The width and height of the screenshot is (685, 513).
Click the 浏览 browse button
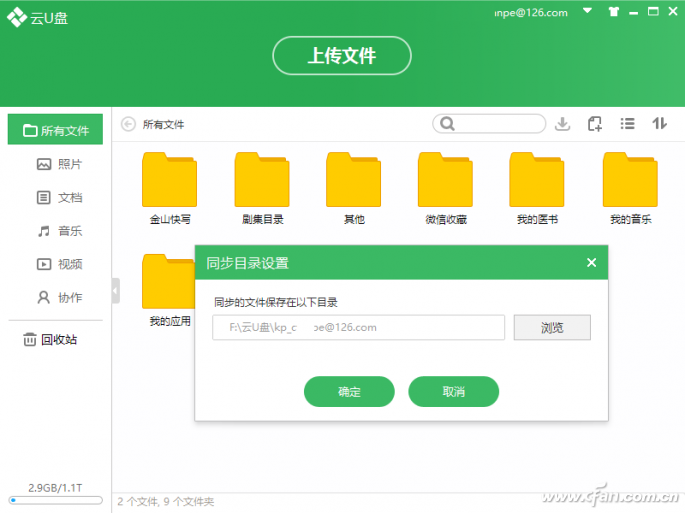552,327
